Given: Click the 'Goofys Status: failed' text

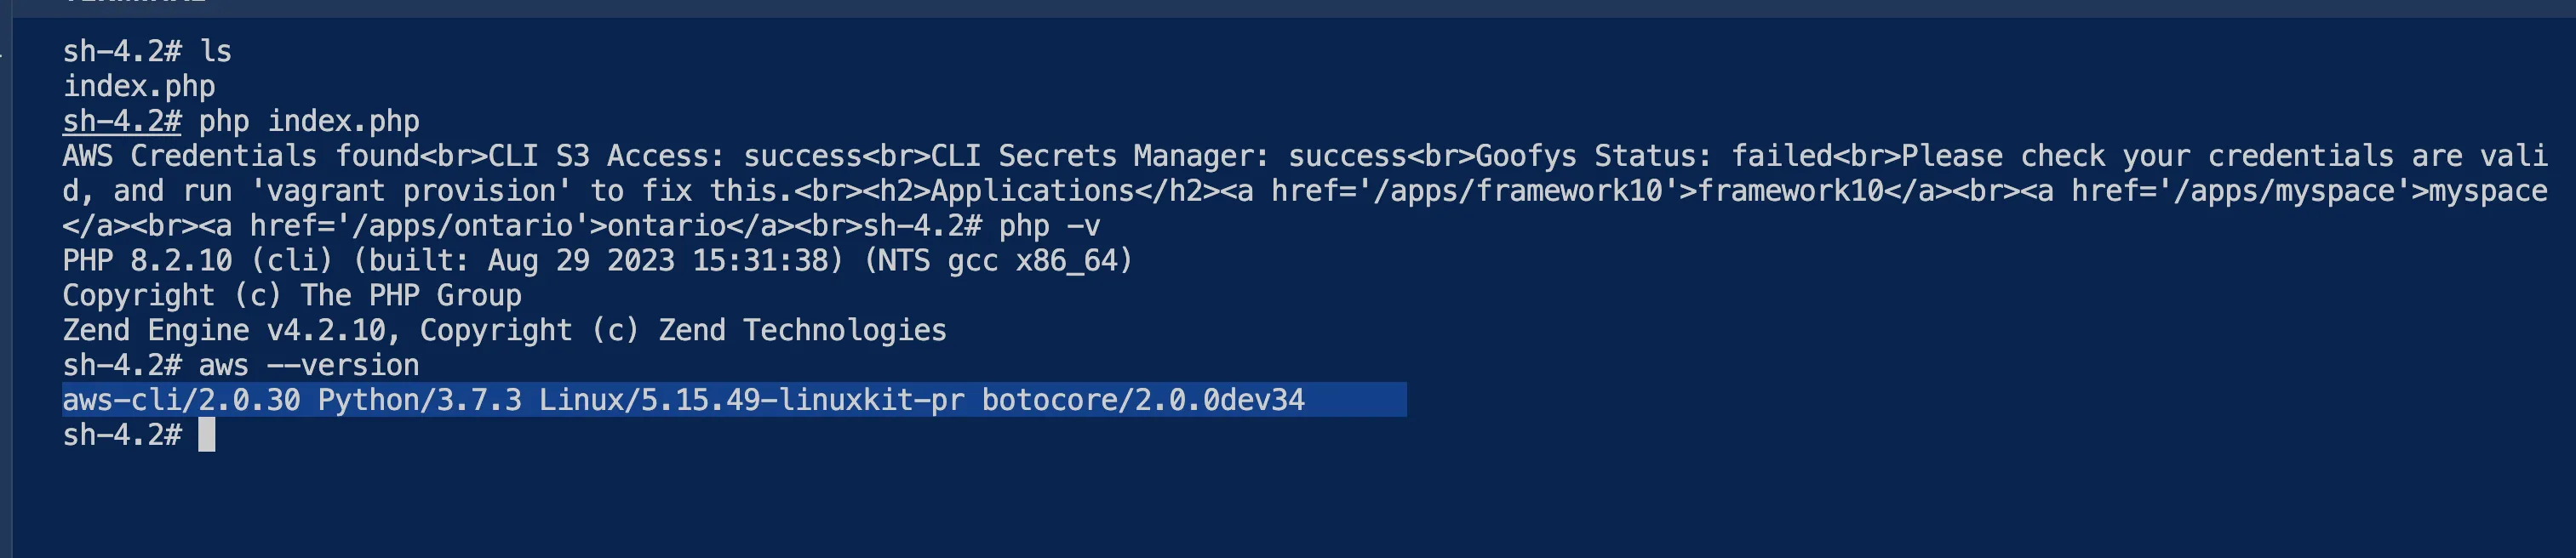Looking at the screenshot, I should click(x=1654, y=156).
